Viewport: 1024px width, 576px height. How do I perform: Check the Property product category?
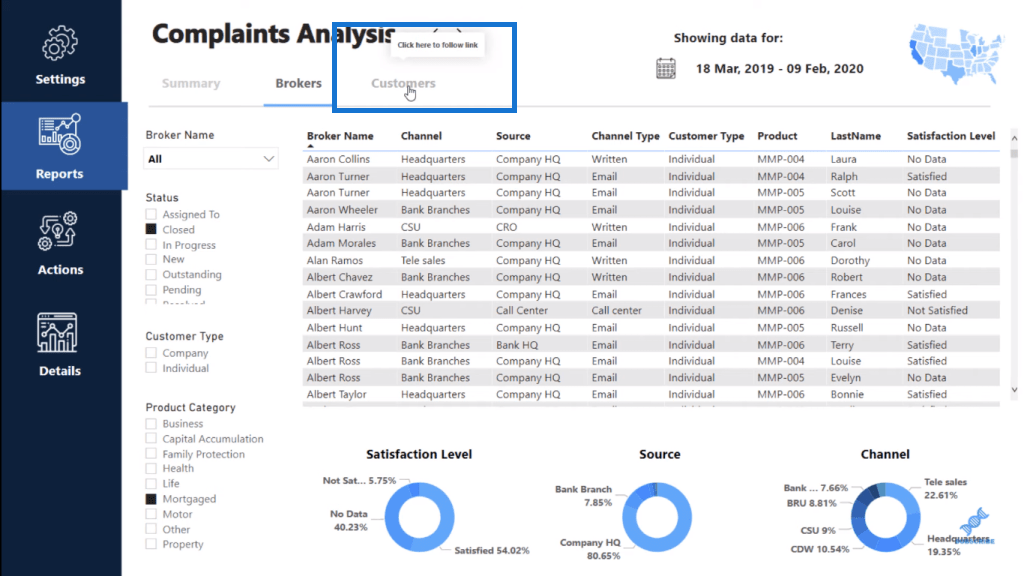pyautogui.click(x=151, y=544)
